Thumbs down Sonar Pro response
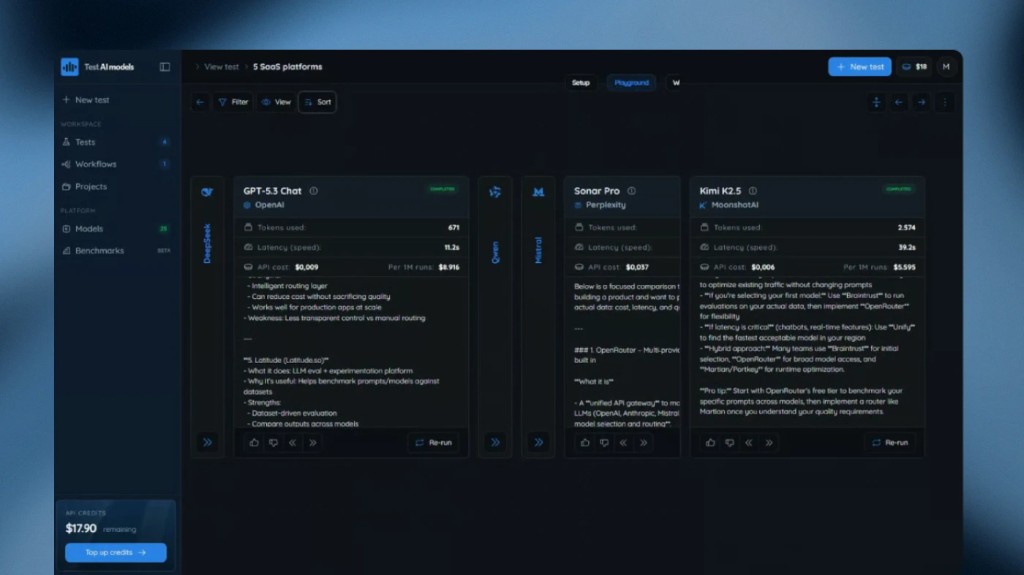 (605, 442)
